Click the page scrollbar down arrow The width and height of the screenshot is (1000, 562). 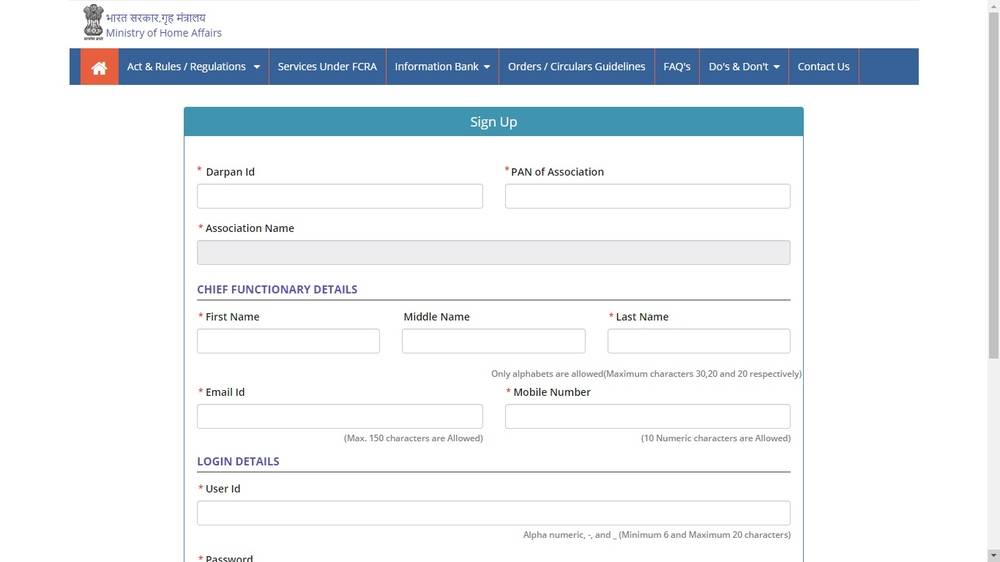994,556
